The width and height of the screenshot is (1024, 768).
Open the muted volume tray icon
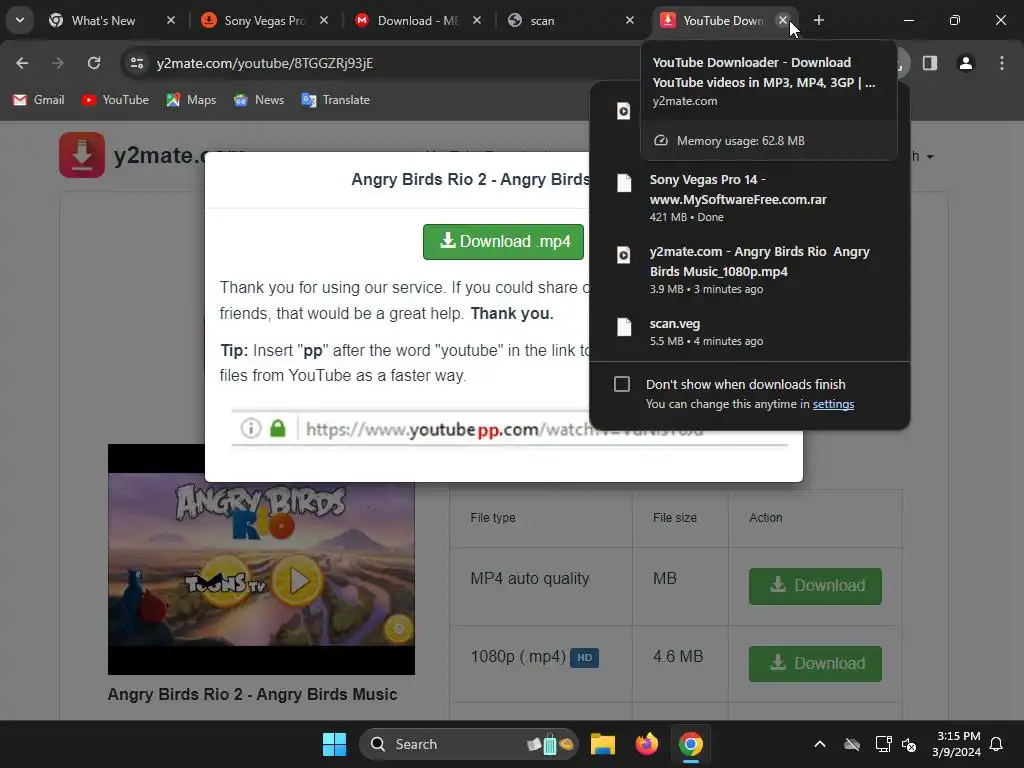tap(908, 744)
